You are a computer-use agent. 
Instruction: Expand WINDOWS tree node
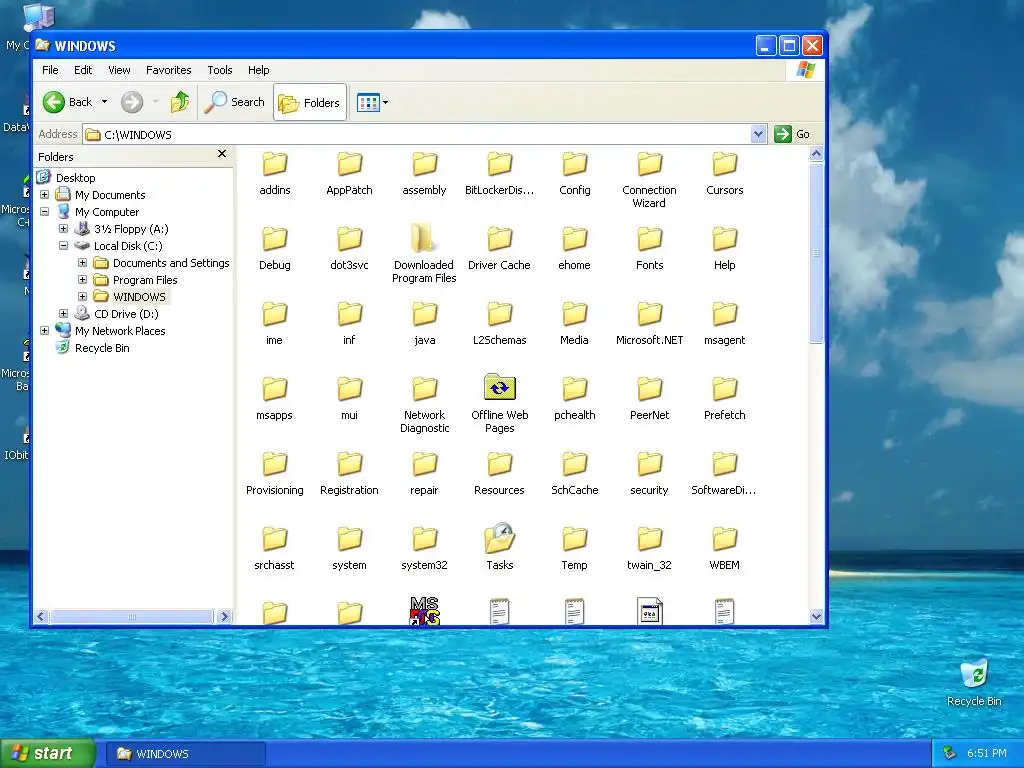pos(82,296)
